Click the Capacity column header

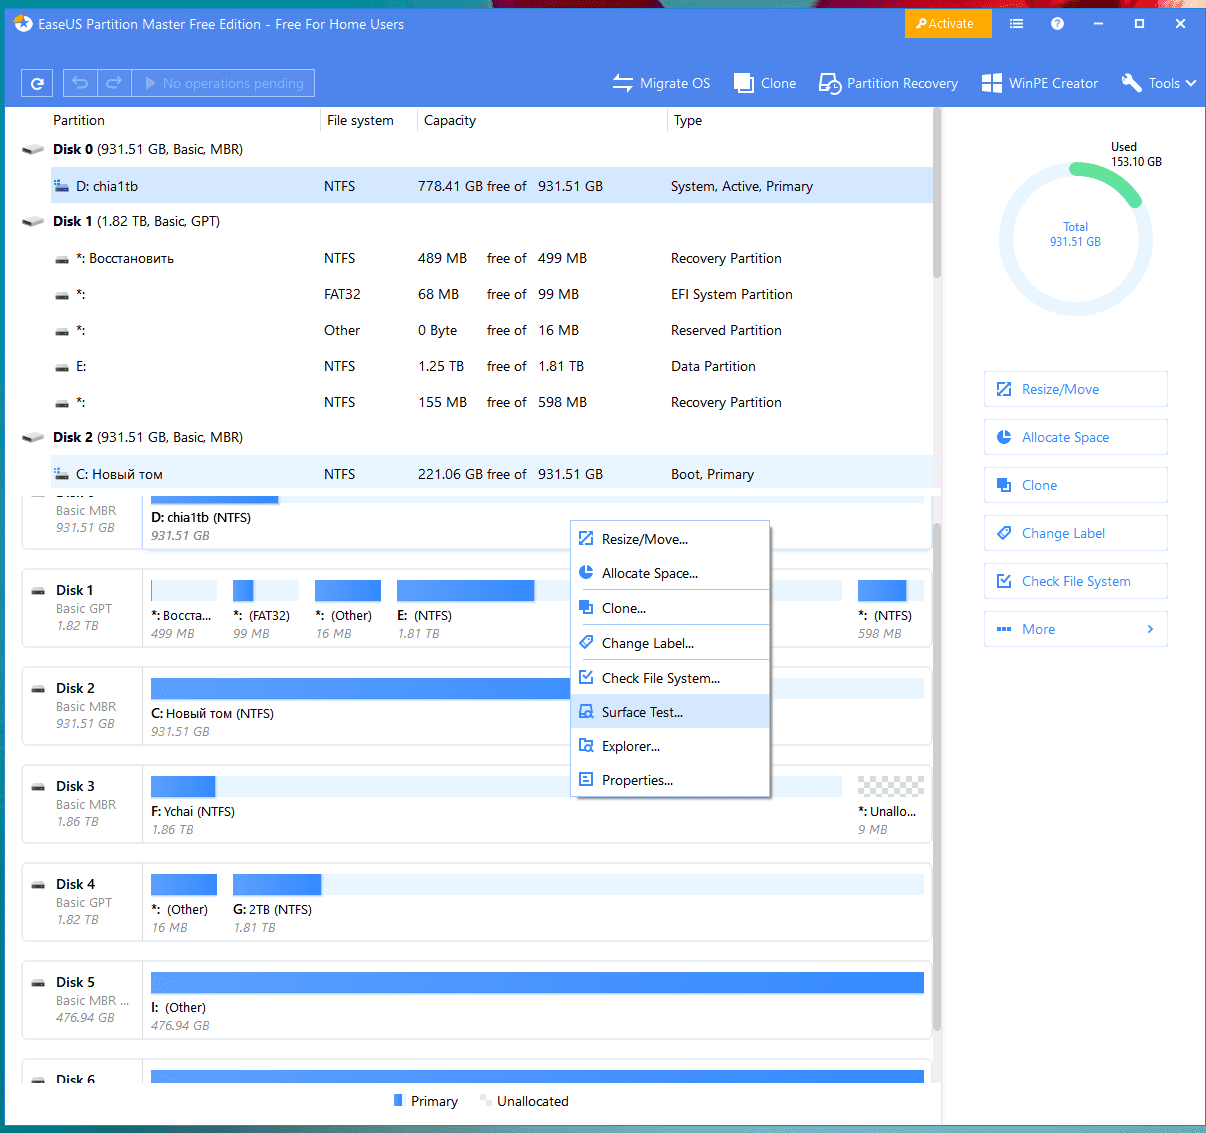point(450,120)
